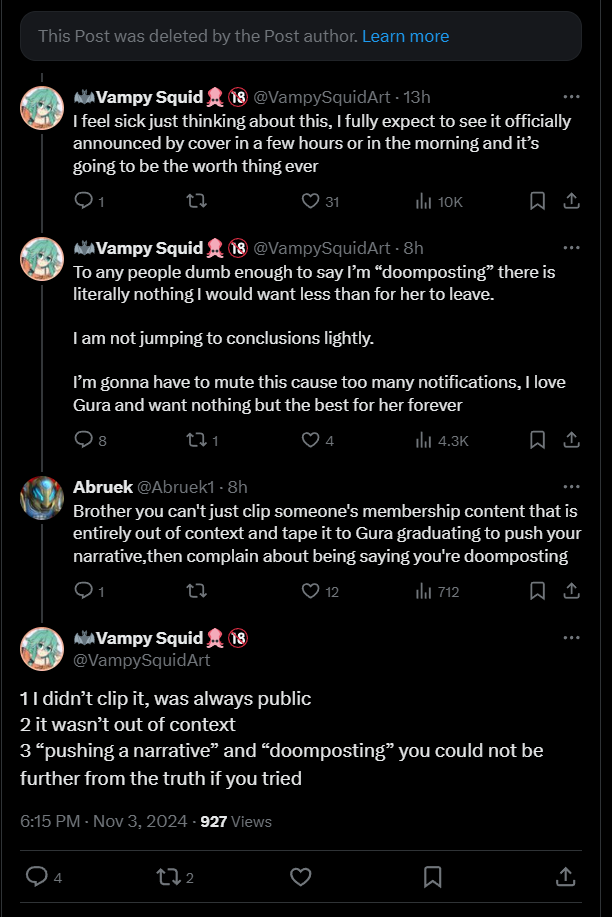Click the Learn more link
The image size is (612, 917).
[x=405, y=36]
